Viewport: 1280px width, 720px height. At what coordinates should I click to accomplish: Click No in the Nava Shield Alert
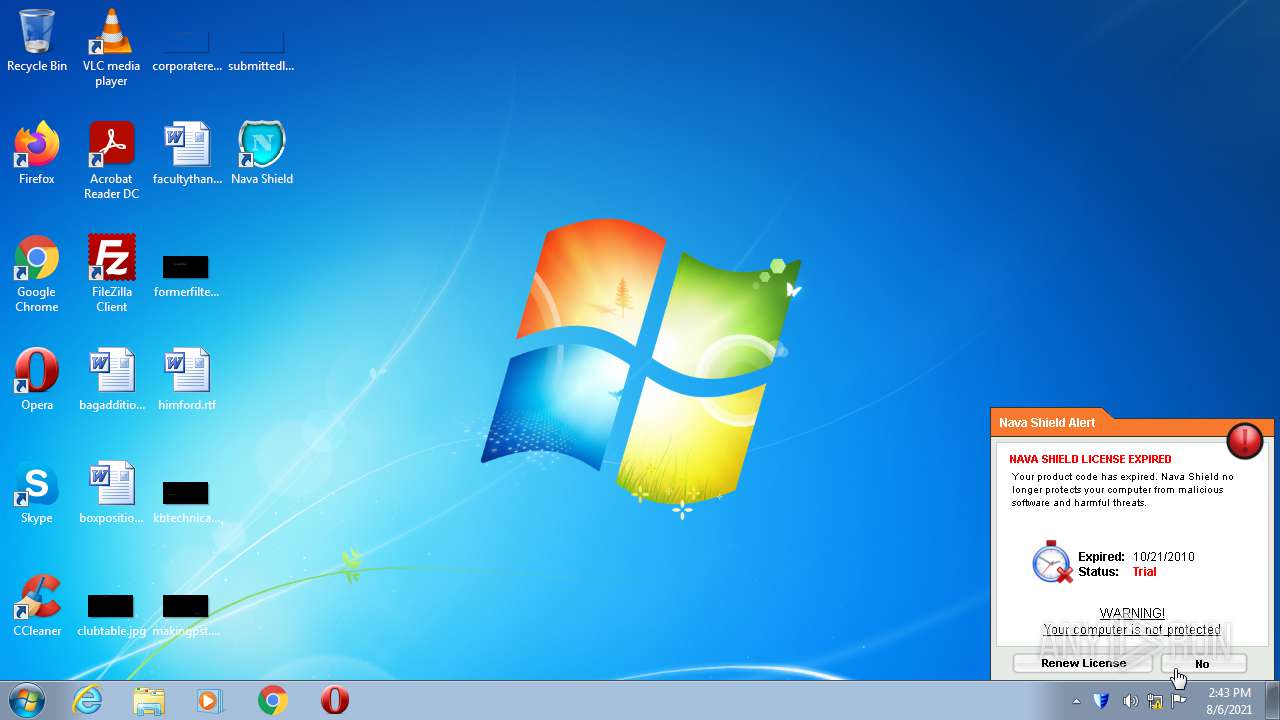pos(1203,664)
